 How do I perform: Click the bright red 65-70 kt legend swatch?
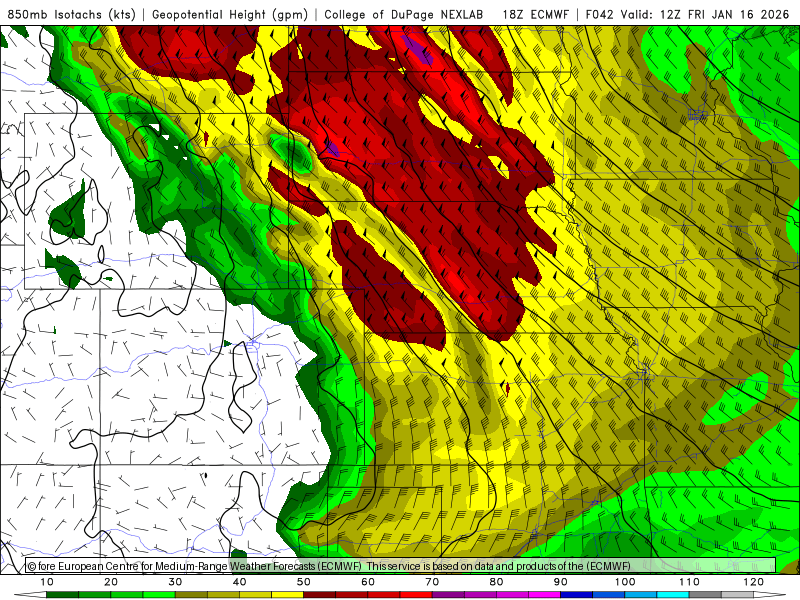tap(416, 595)
